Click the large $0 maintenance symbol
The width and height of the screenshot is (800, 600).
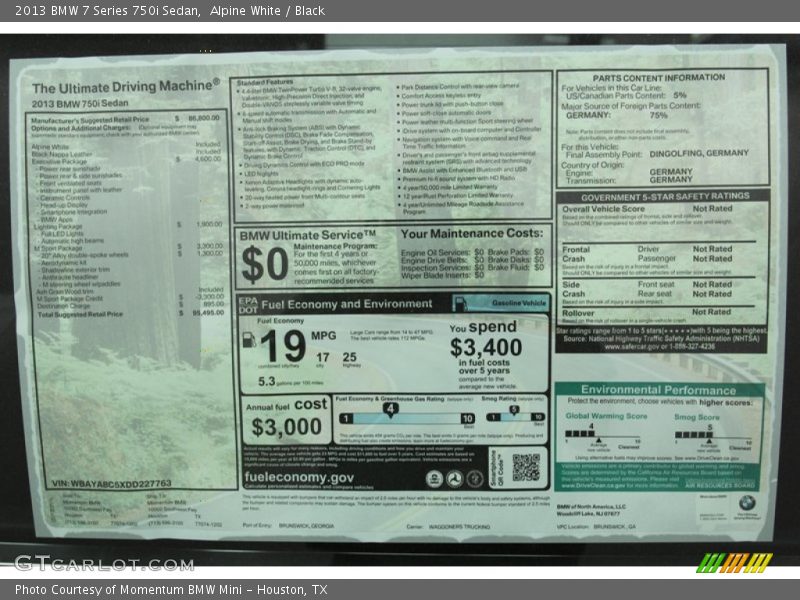point(264,265)
